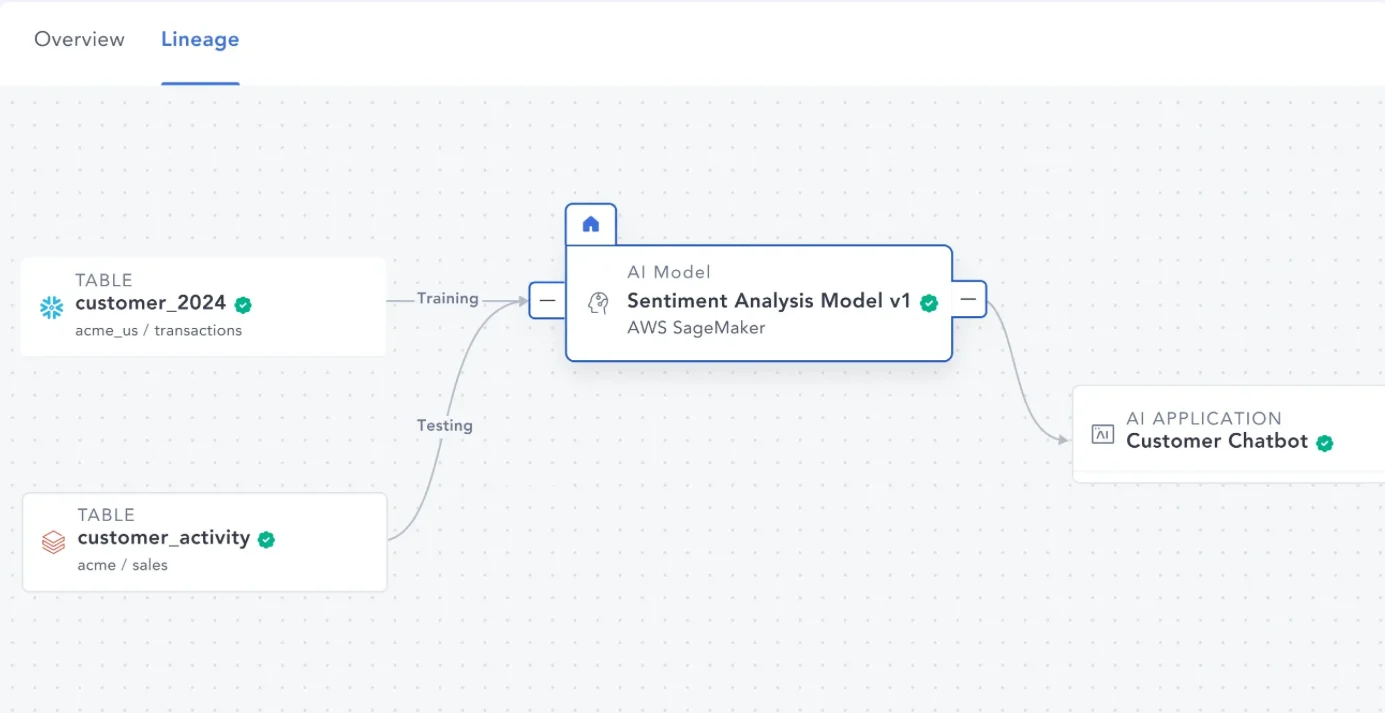Image resolution: width=1385 pixels, height=713 pixels.
Task: Click the AI icon on Customer Chatbot node
Action: point(1102,433)
